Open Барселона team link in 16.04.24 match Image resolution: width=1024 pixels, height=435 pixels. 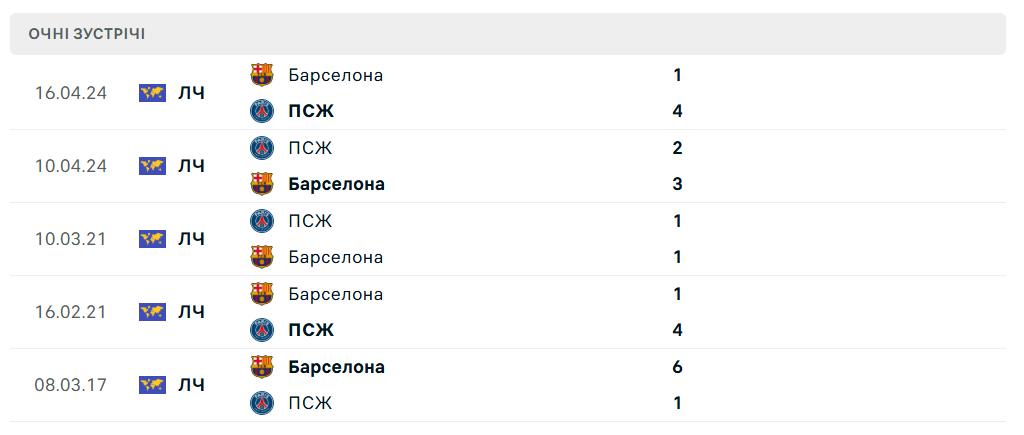[x=335, y=75]
